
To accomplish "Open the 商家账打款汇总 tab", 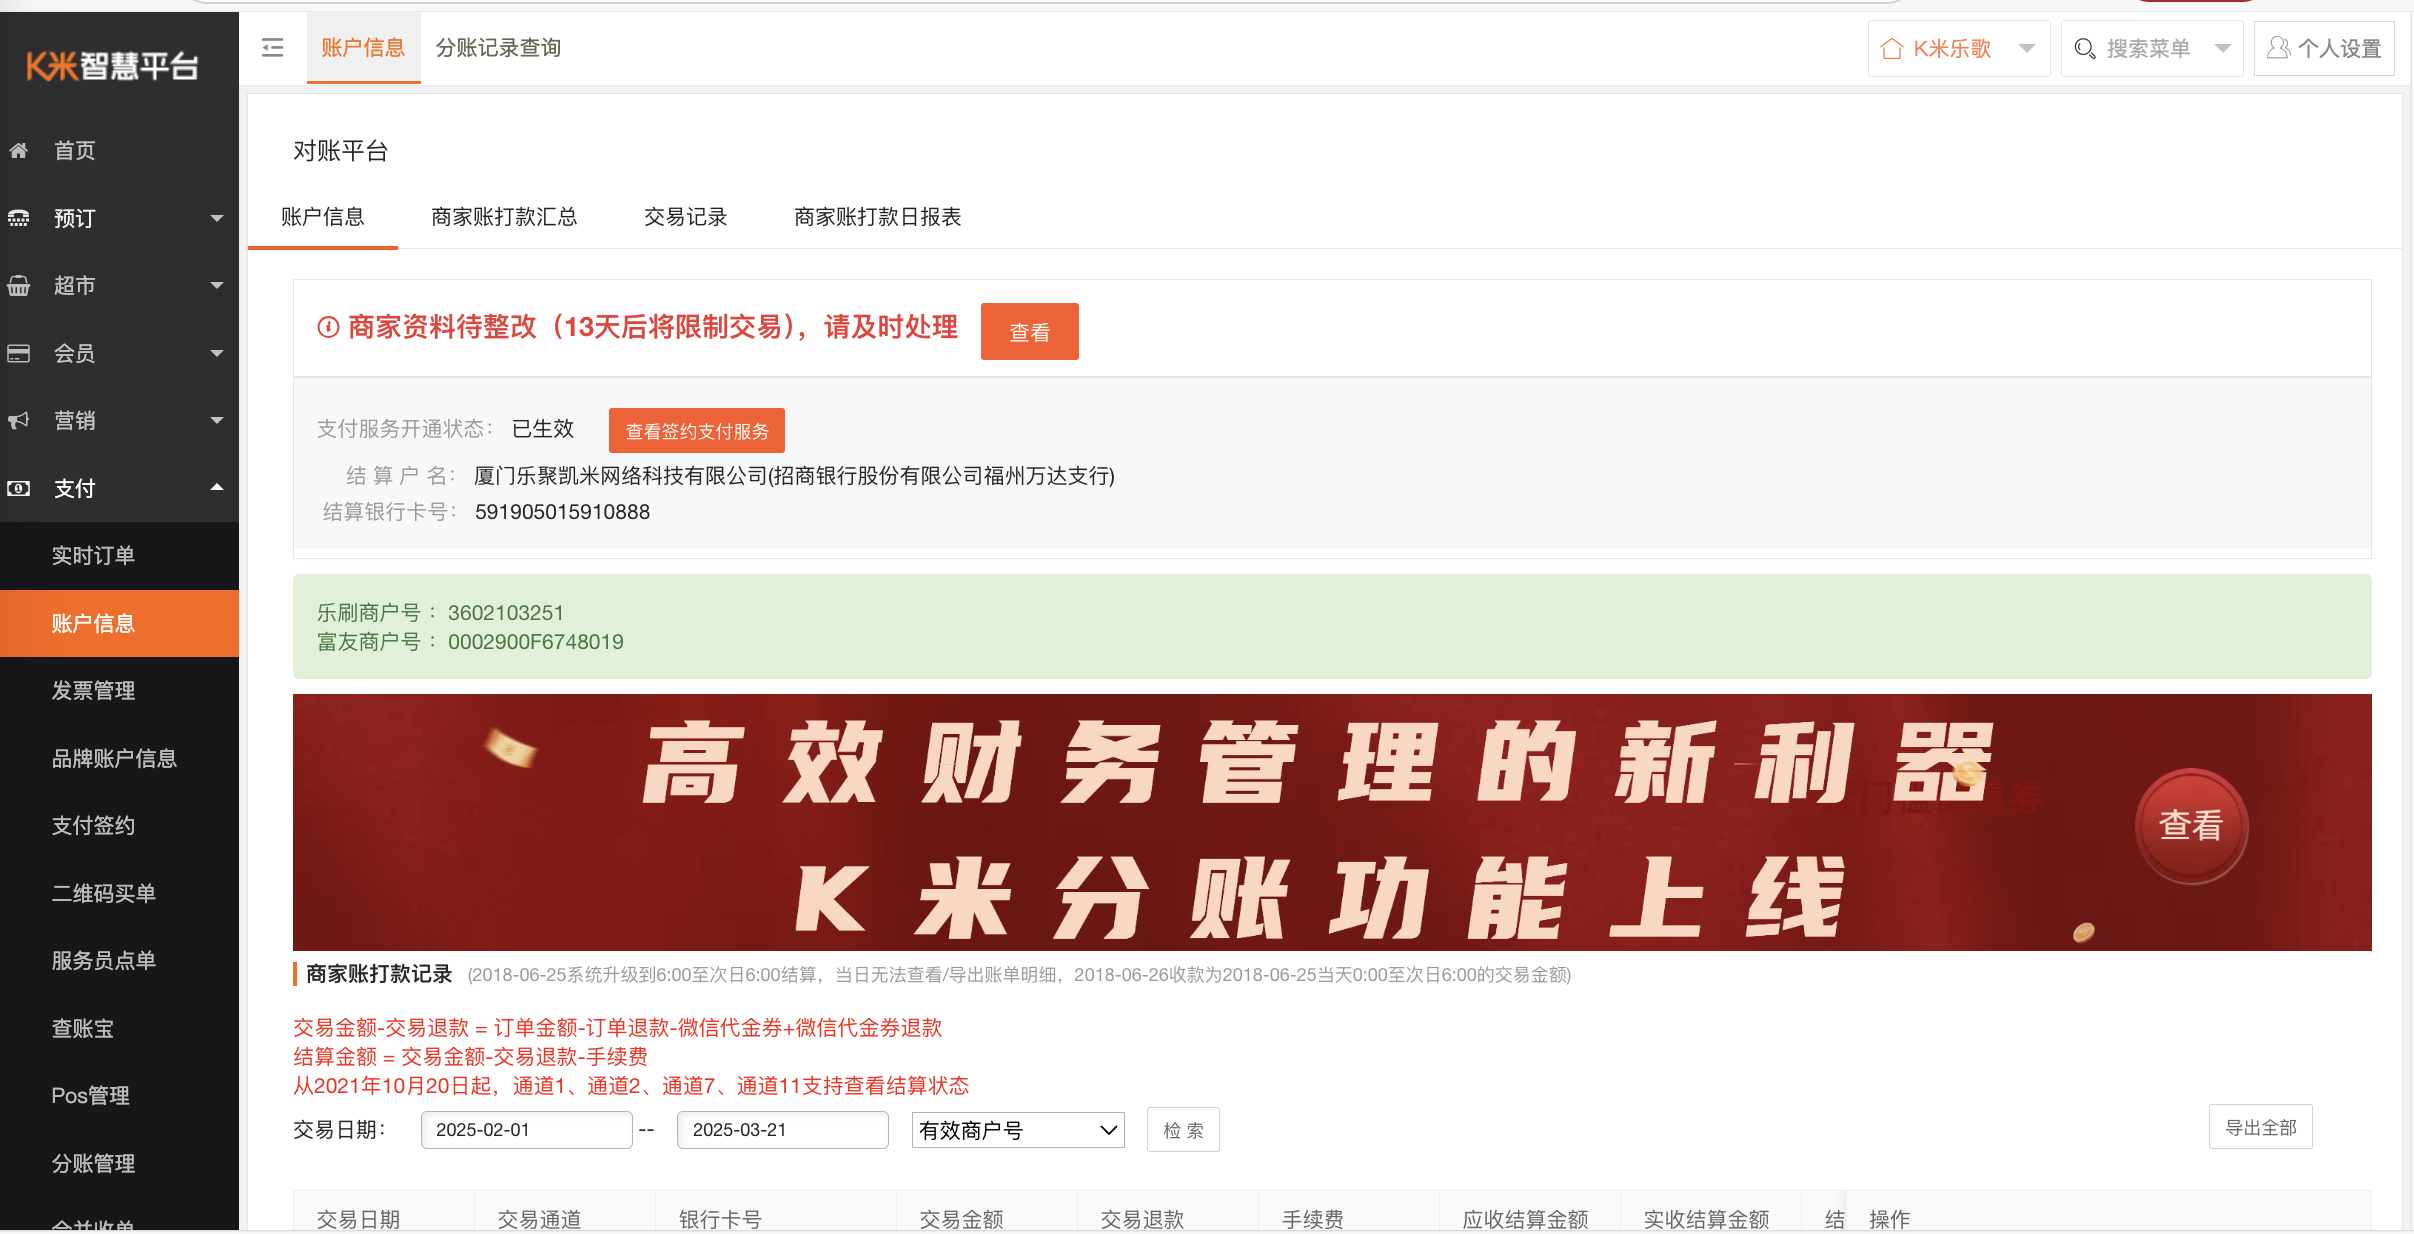I will (504, 217).
